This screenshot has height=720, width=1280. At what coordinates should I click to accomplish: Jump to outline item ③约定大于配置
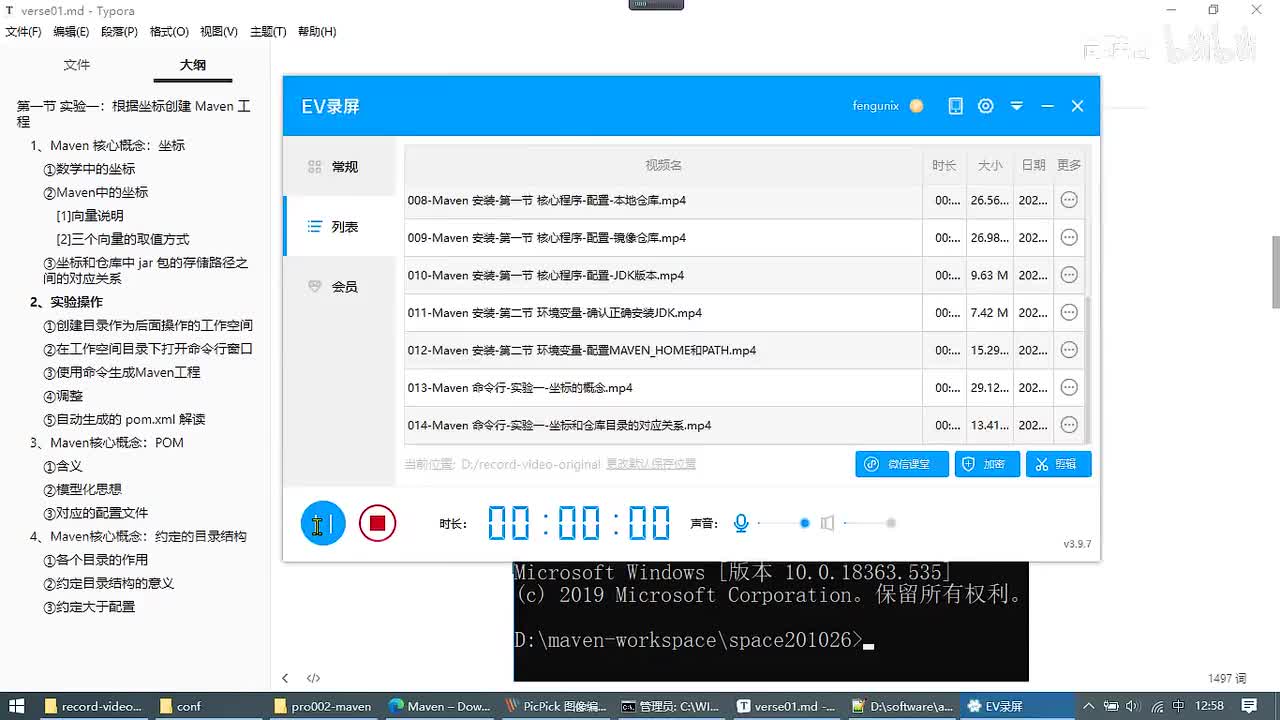pyautogui.click(x=89, y=607)
